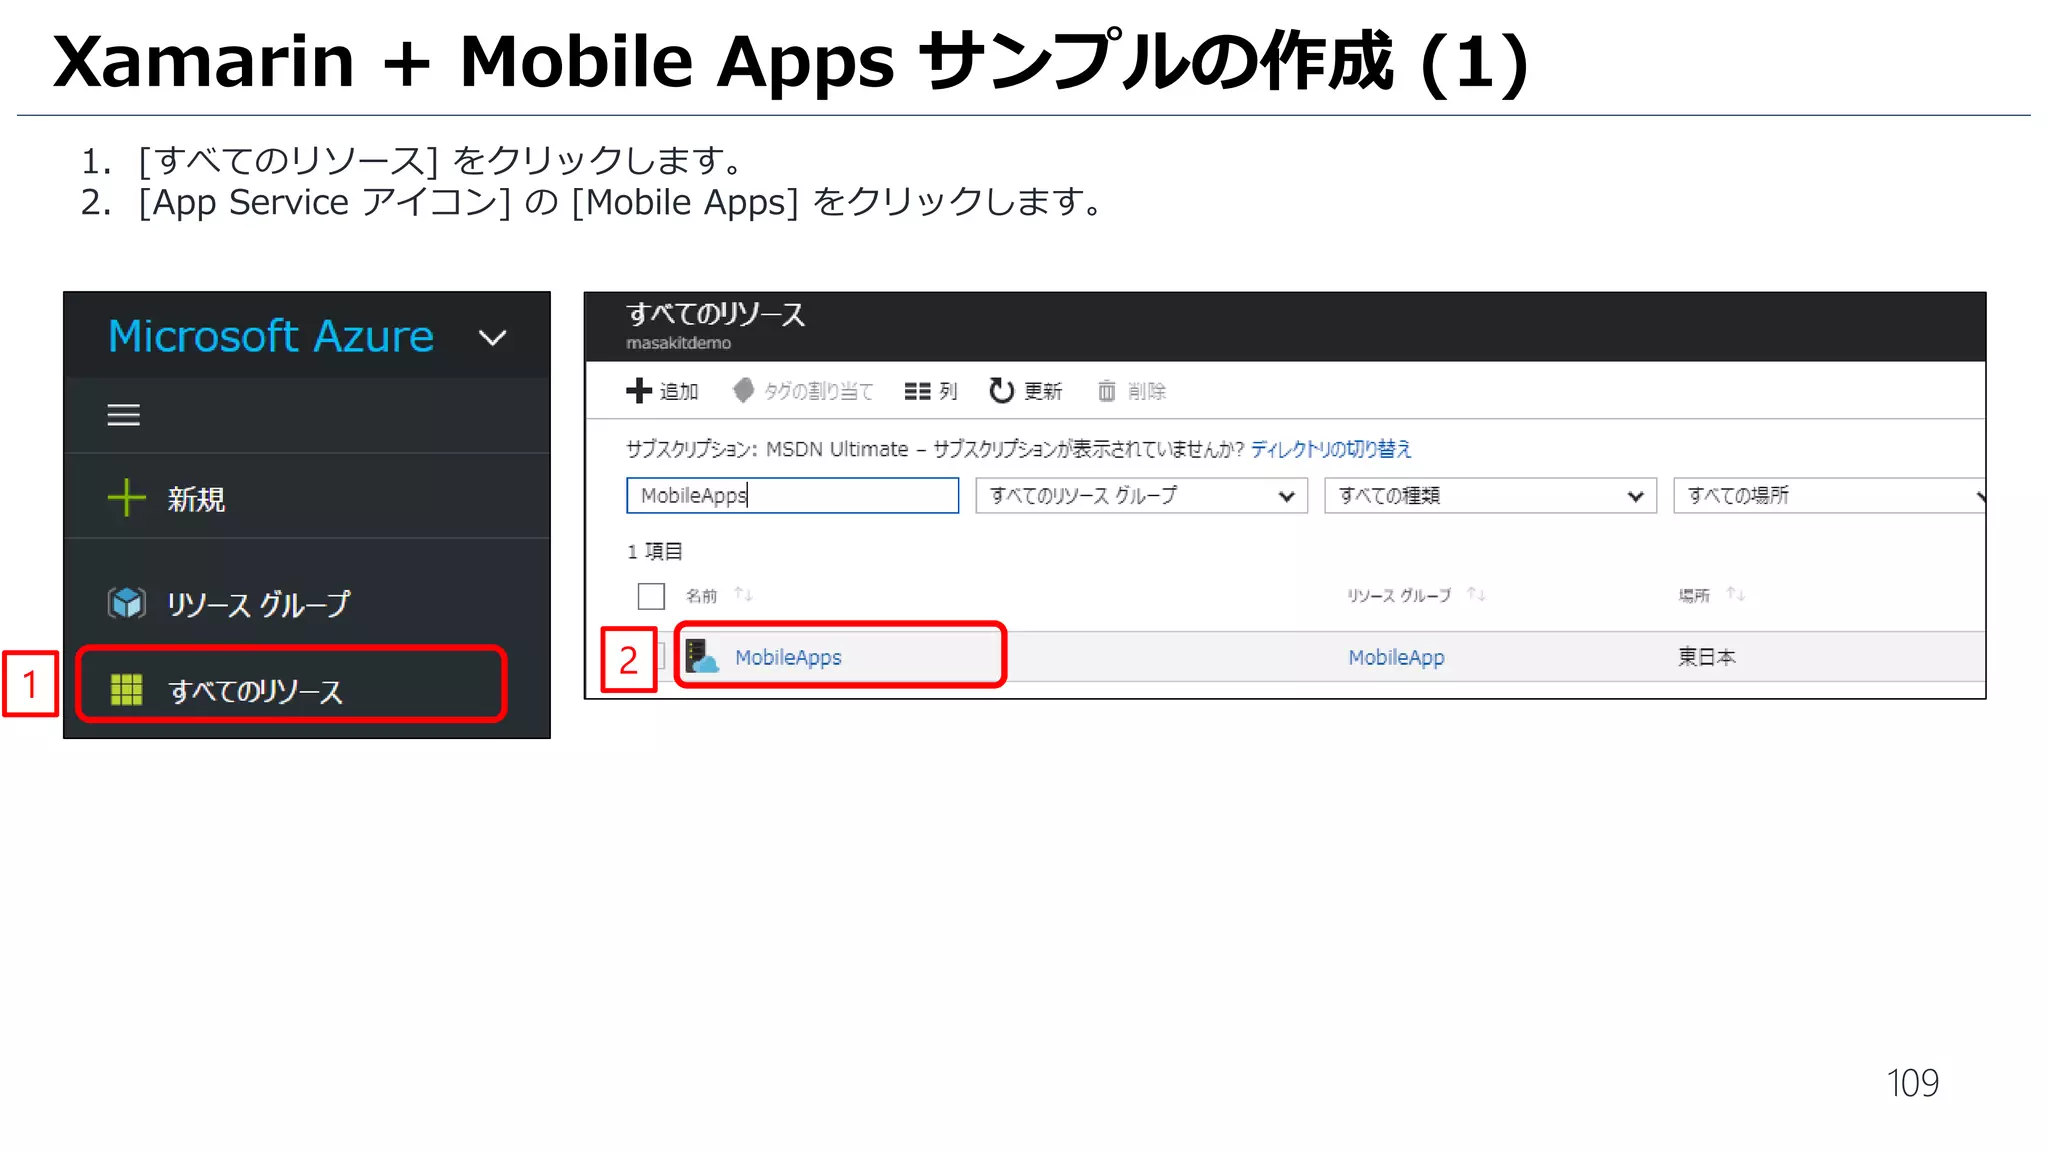Open the すべての場所 dropdown
The height and width of the screenshot is (1152, 2048).
1829,495
